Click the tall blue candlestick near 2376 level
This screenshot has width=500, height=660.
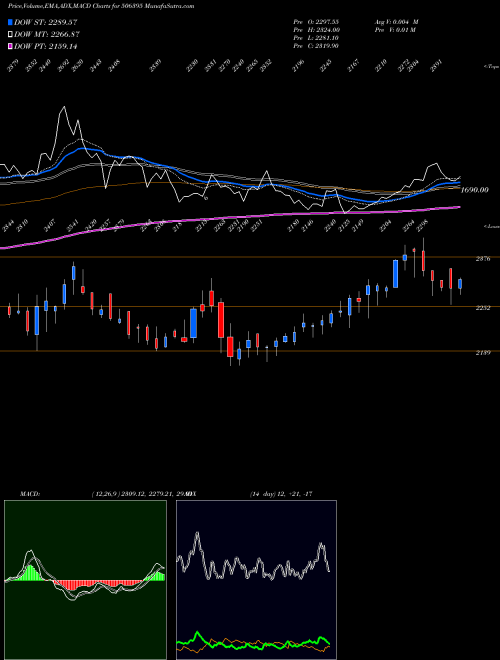coord(396,274)
